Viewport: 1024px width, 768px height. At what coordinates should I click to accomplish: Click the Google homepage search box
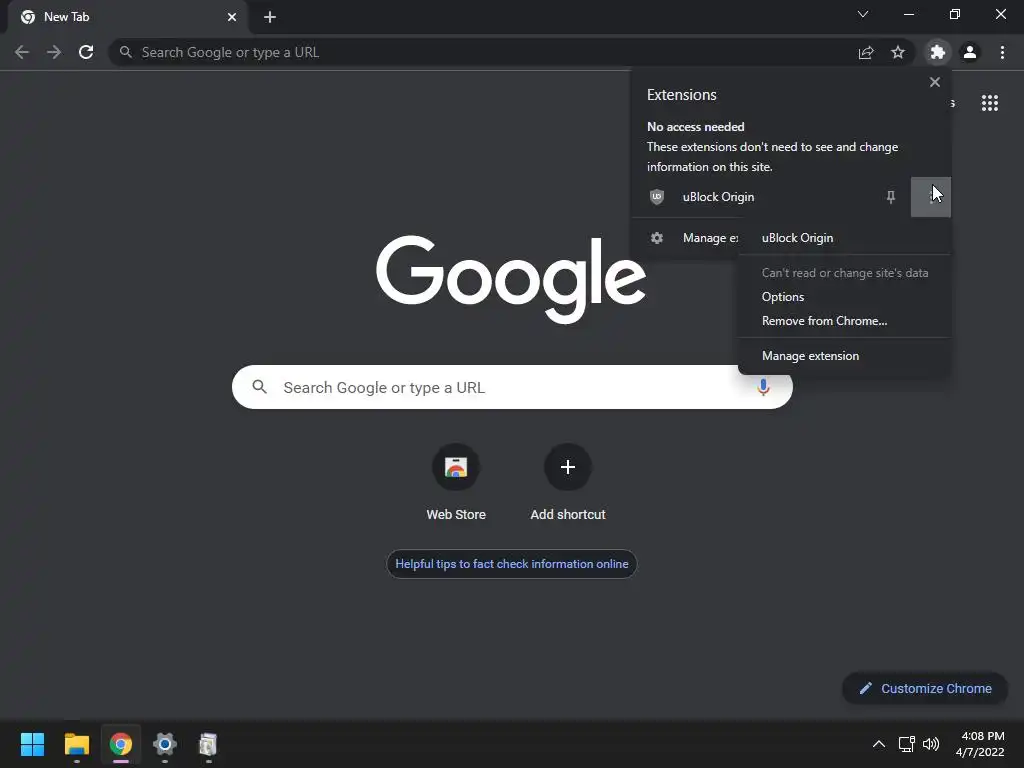(512, 387)
